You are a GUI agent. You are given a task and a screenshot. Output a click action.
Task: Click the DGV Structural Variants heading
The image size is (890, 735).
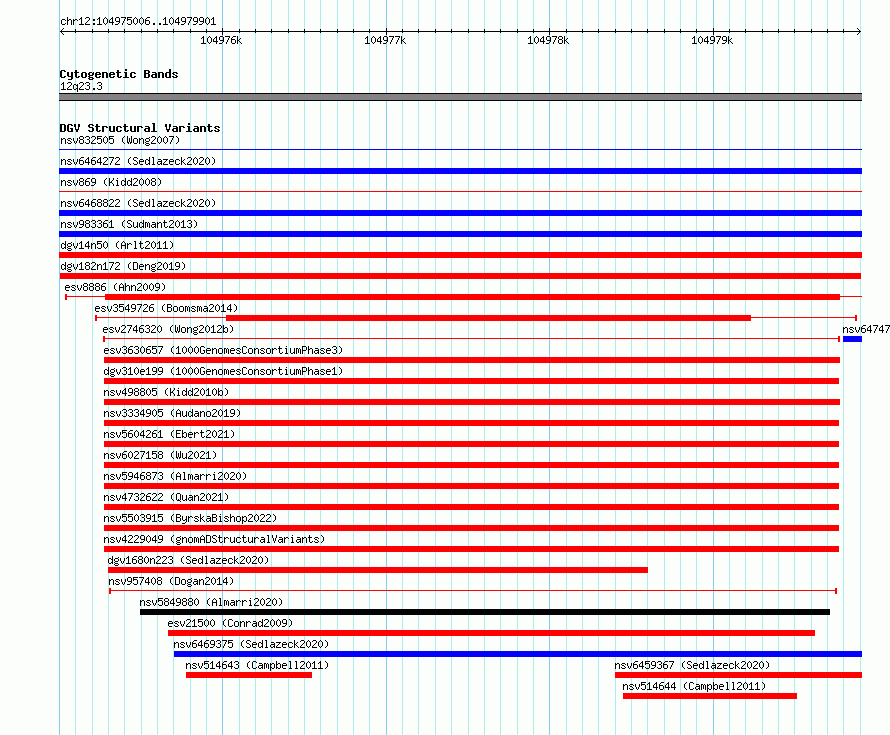pos(140,128)
